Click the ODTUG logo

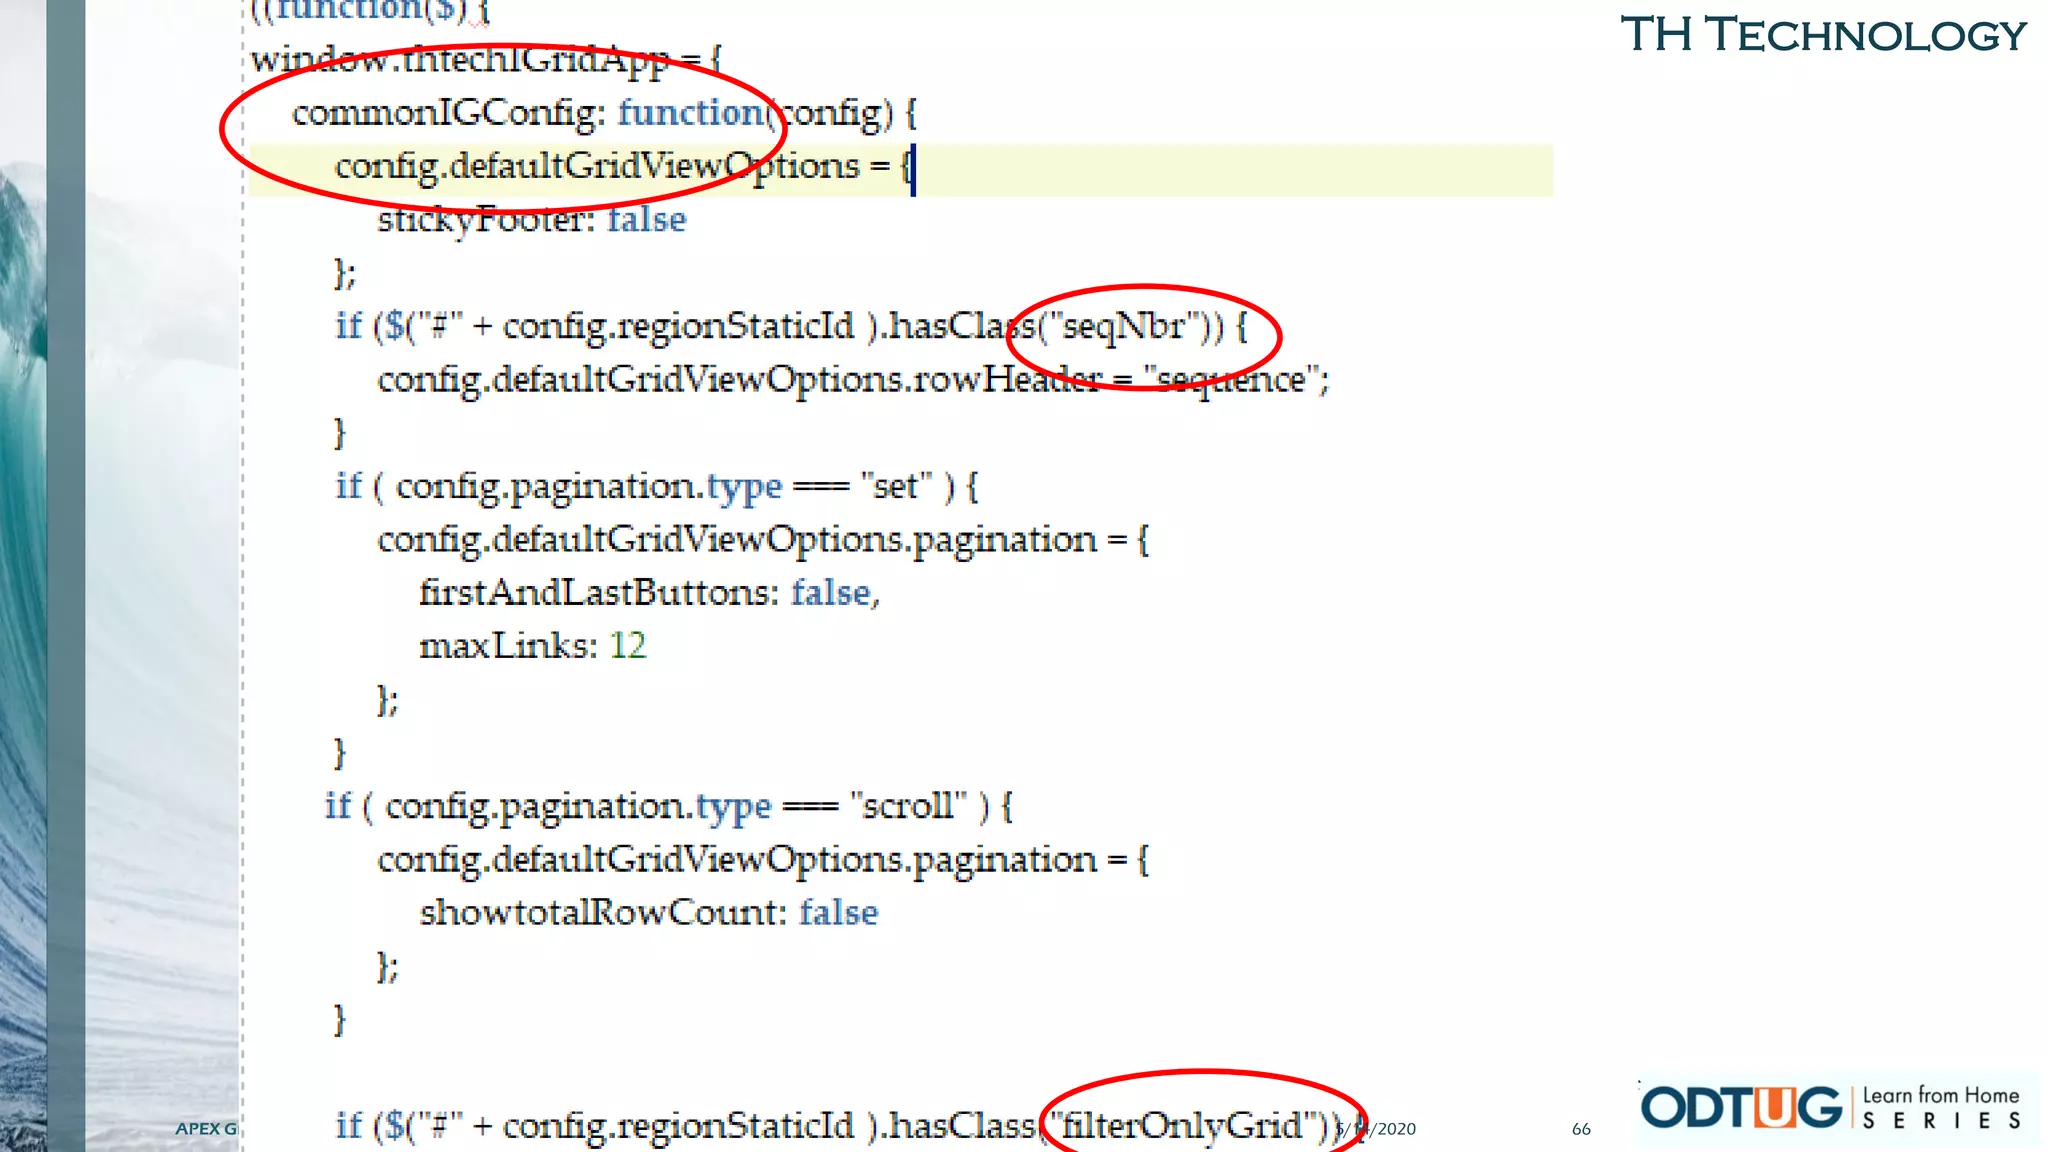point(1740,1108)
